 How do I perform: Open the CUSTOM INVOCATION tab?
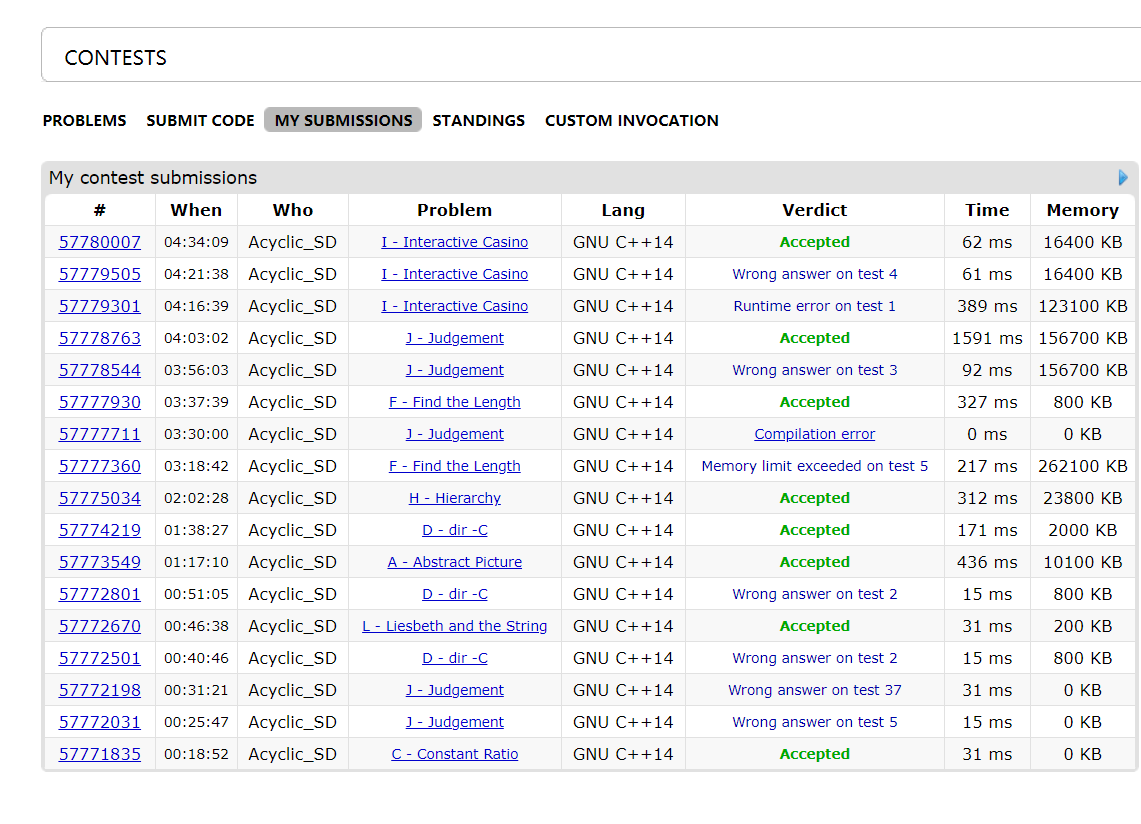point(631,120)
